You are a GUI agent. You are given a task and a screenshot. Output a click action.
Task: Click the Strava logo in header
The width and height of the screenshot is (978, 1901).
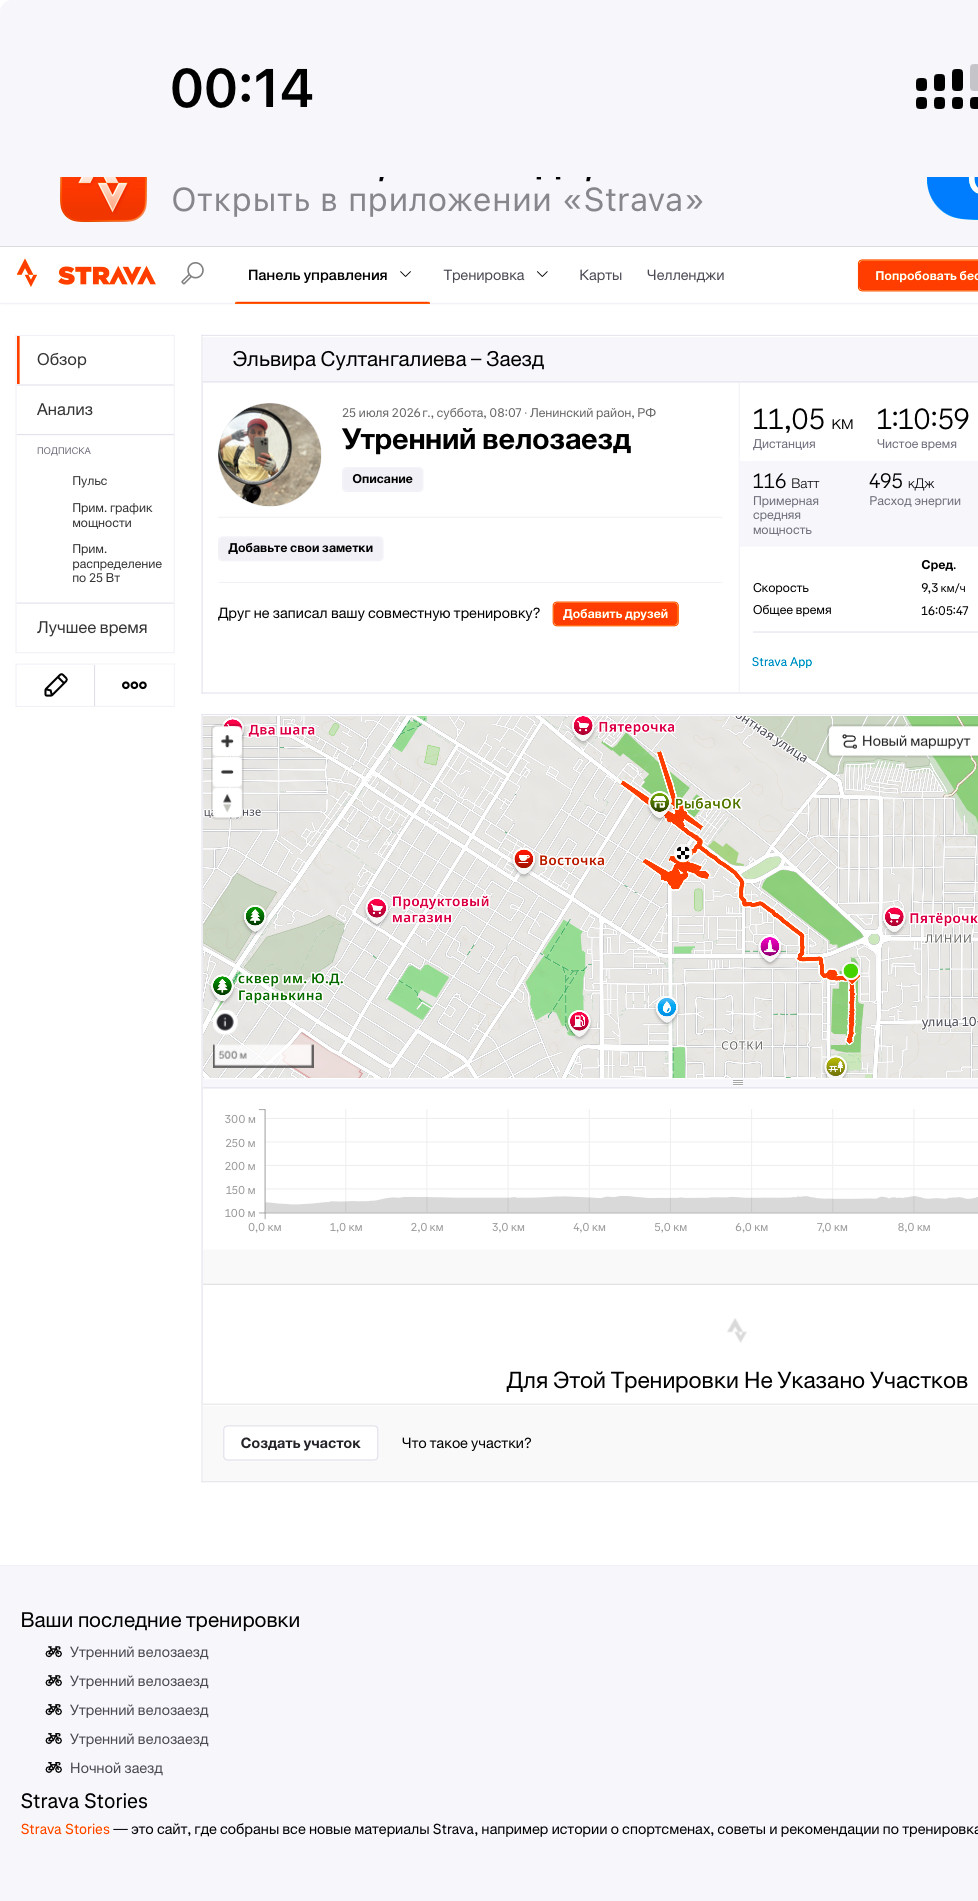pos(87,274)
